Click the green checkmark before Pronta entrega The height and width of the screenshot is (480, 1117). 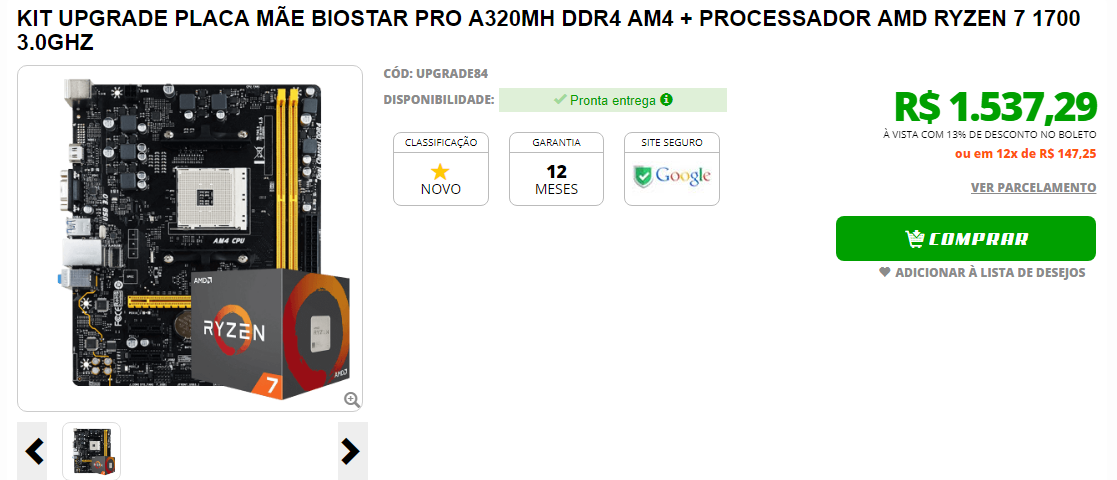[561, 100]
